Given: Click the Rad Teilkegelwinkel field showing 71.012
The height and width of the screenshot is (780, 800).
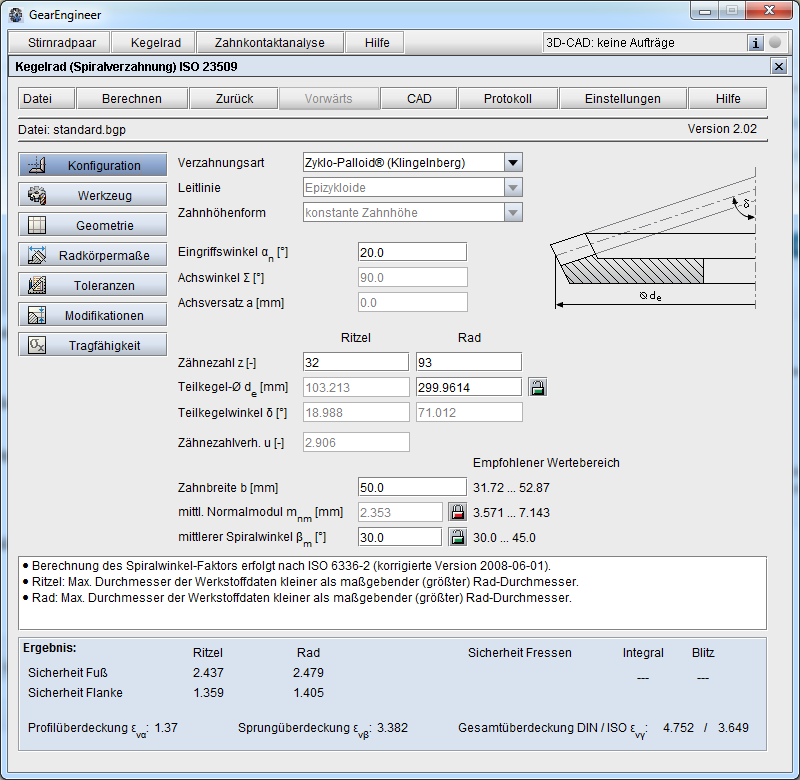Looking at the screenshot, I should coord(469,412).
